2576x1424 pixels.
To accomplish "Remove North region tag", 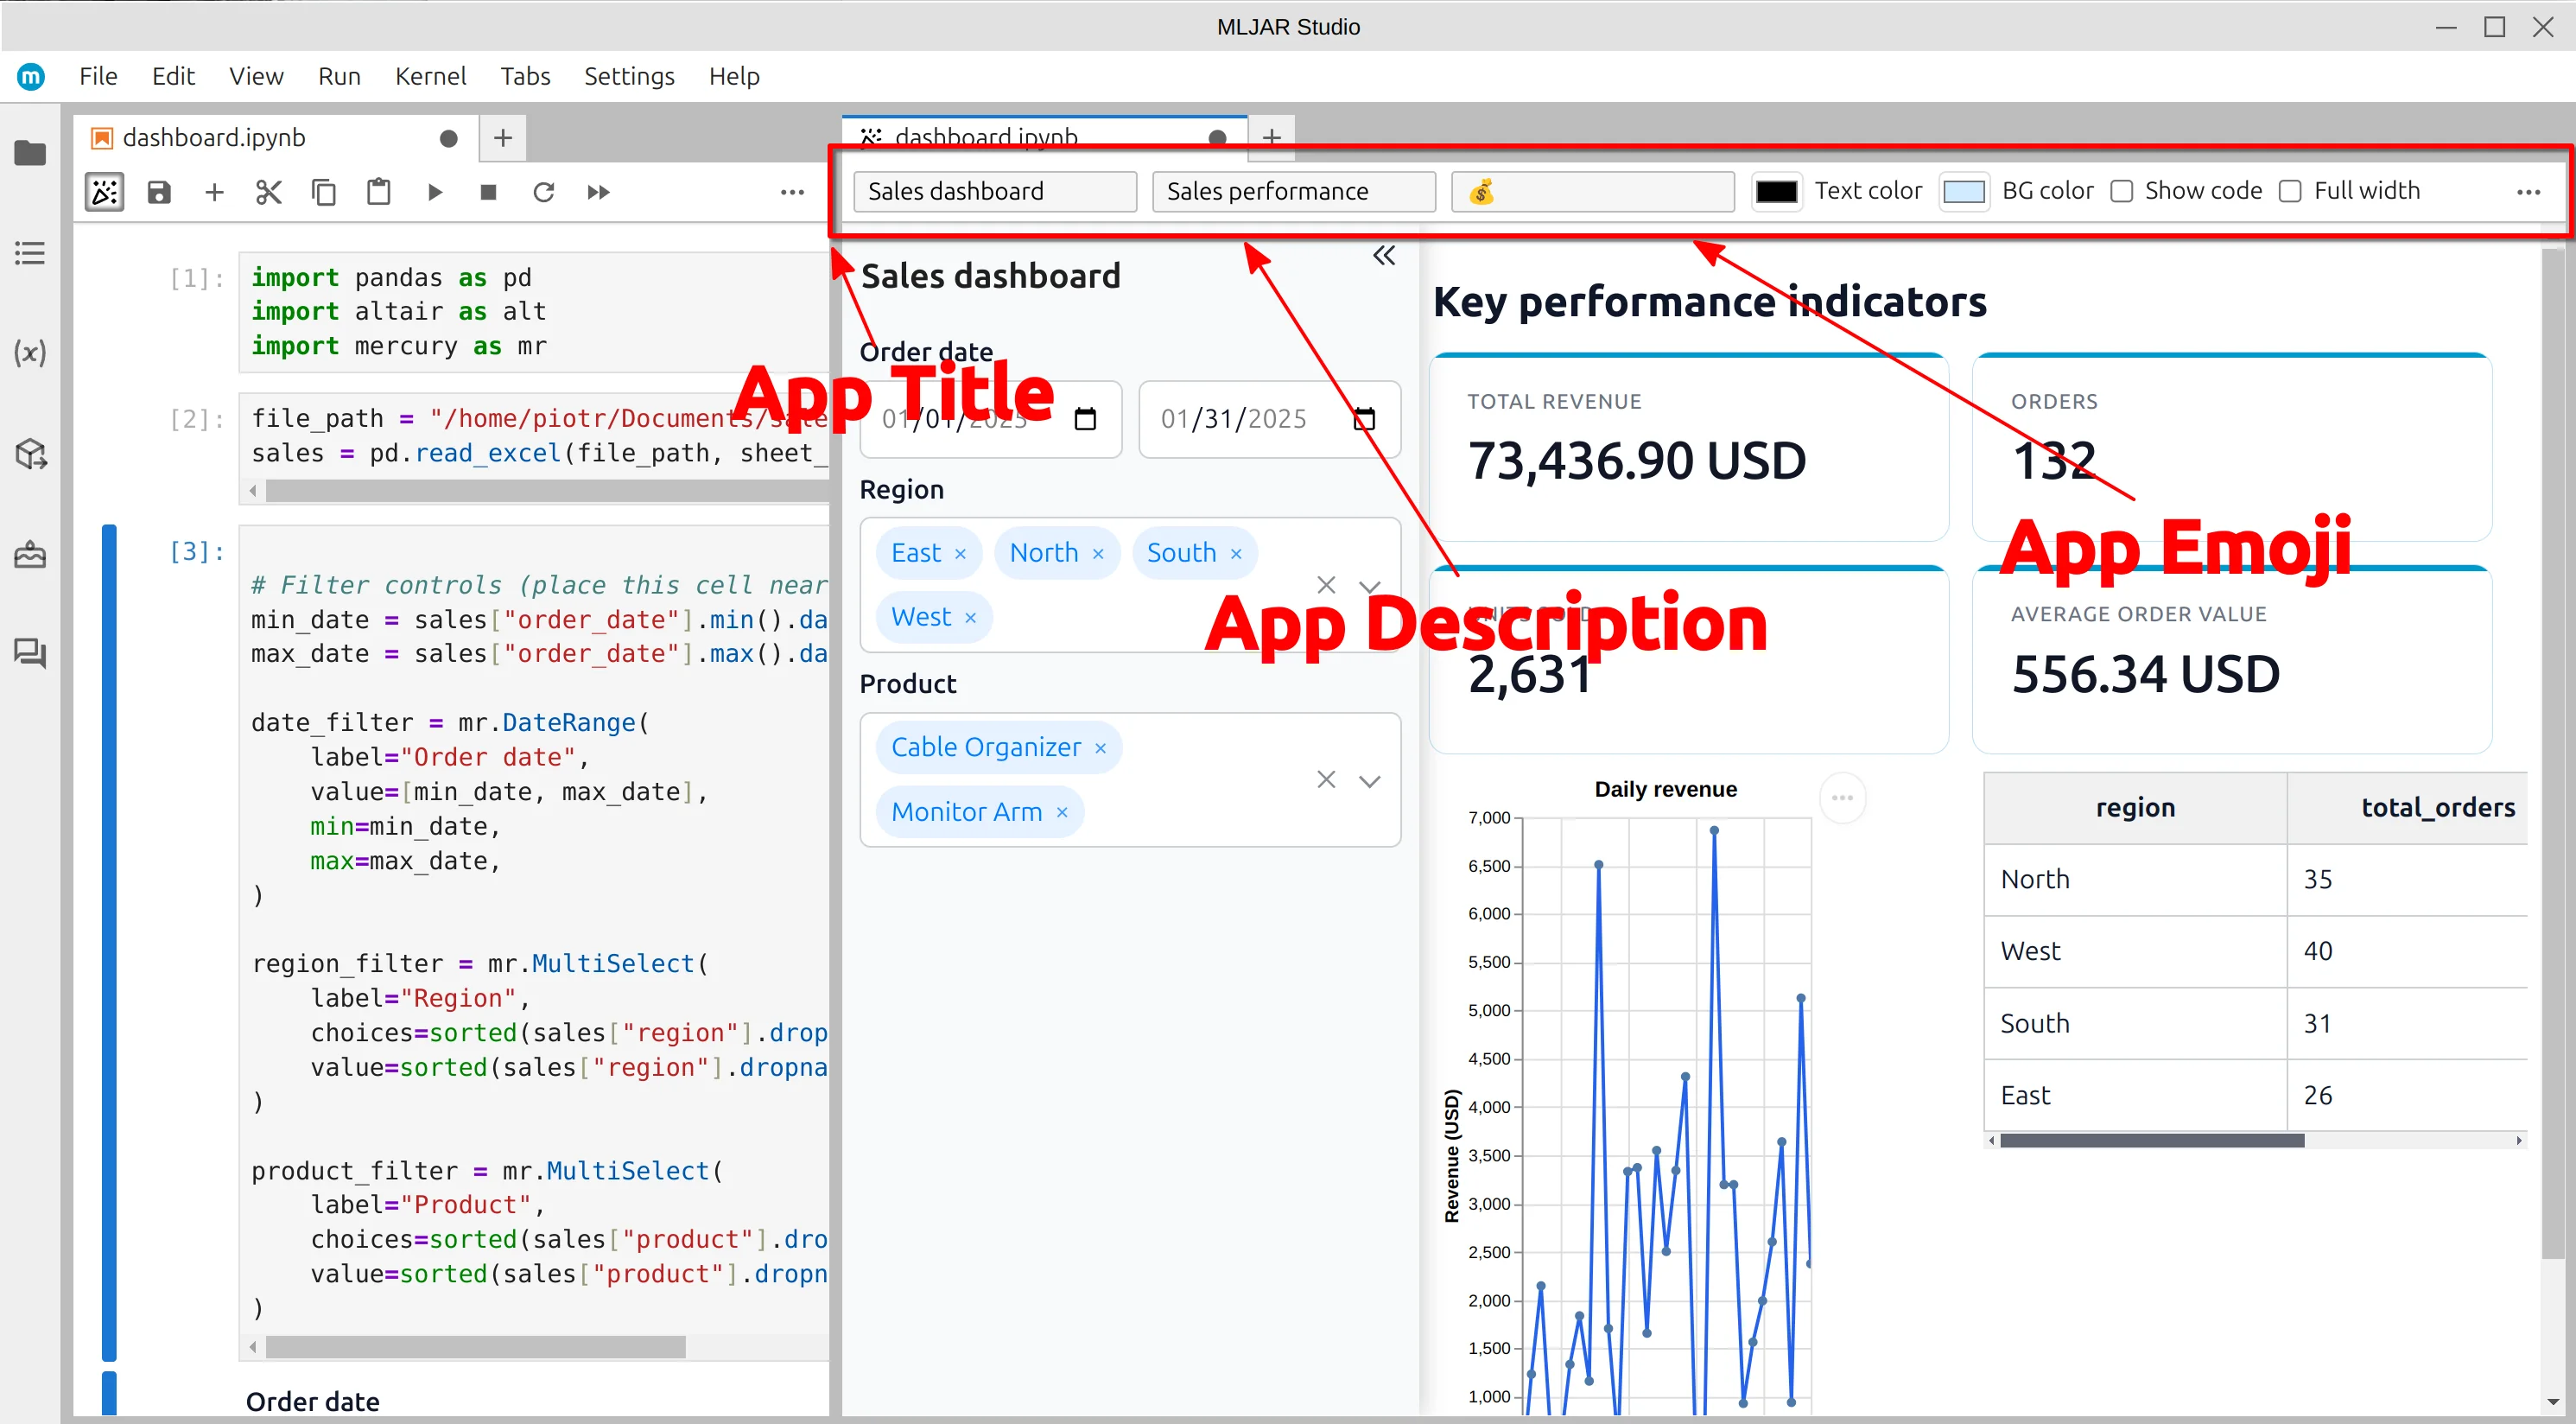I will pyautogui.click(x=1098, y=554).
